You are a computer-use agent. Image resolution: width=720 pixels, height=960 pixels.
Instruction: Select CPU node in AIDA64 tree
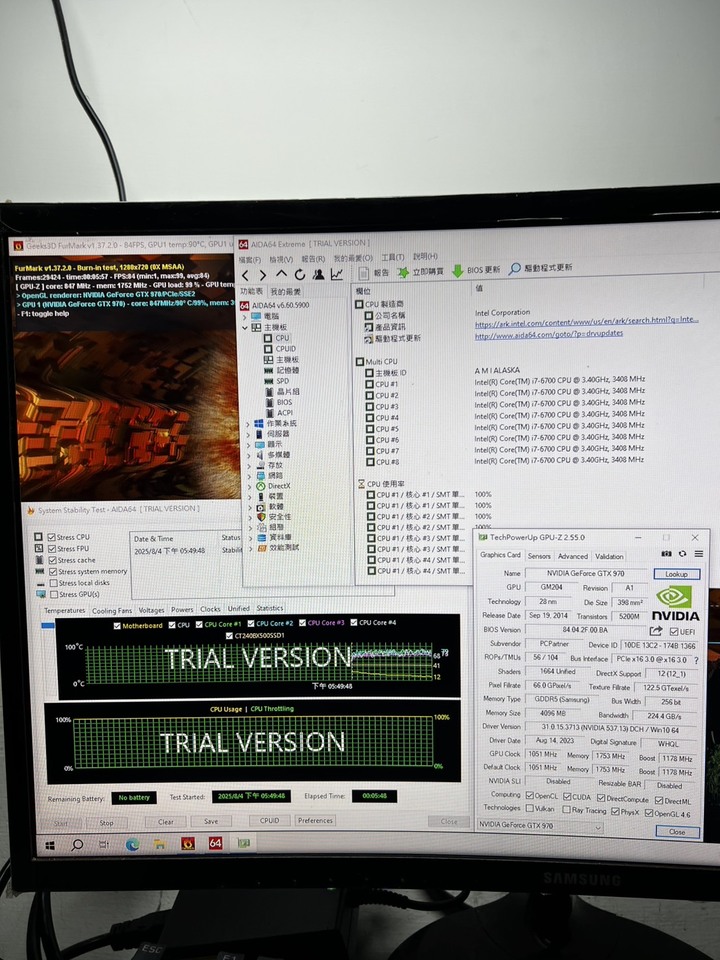coord(276,338)
